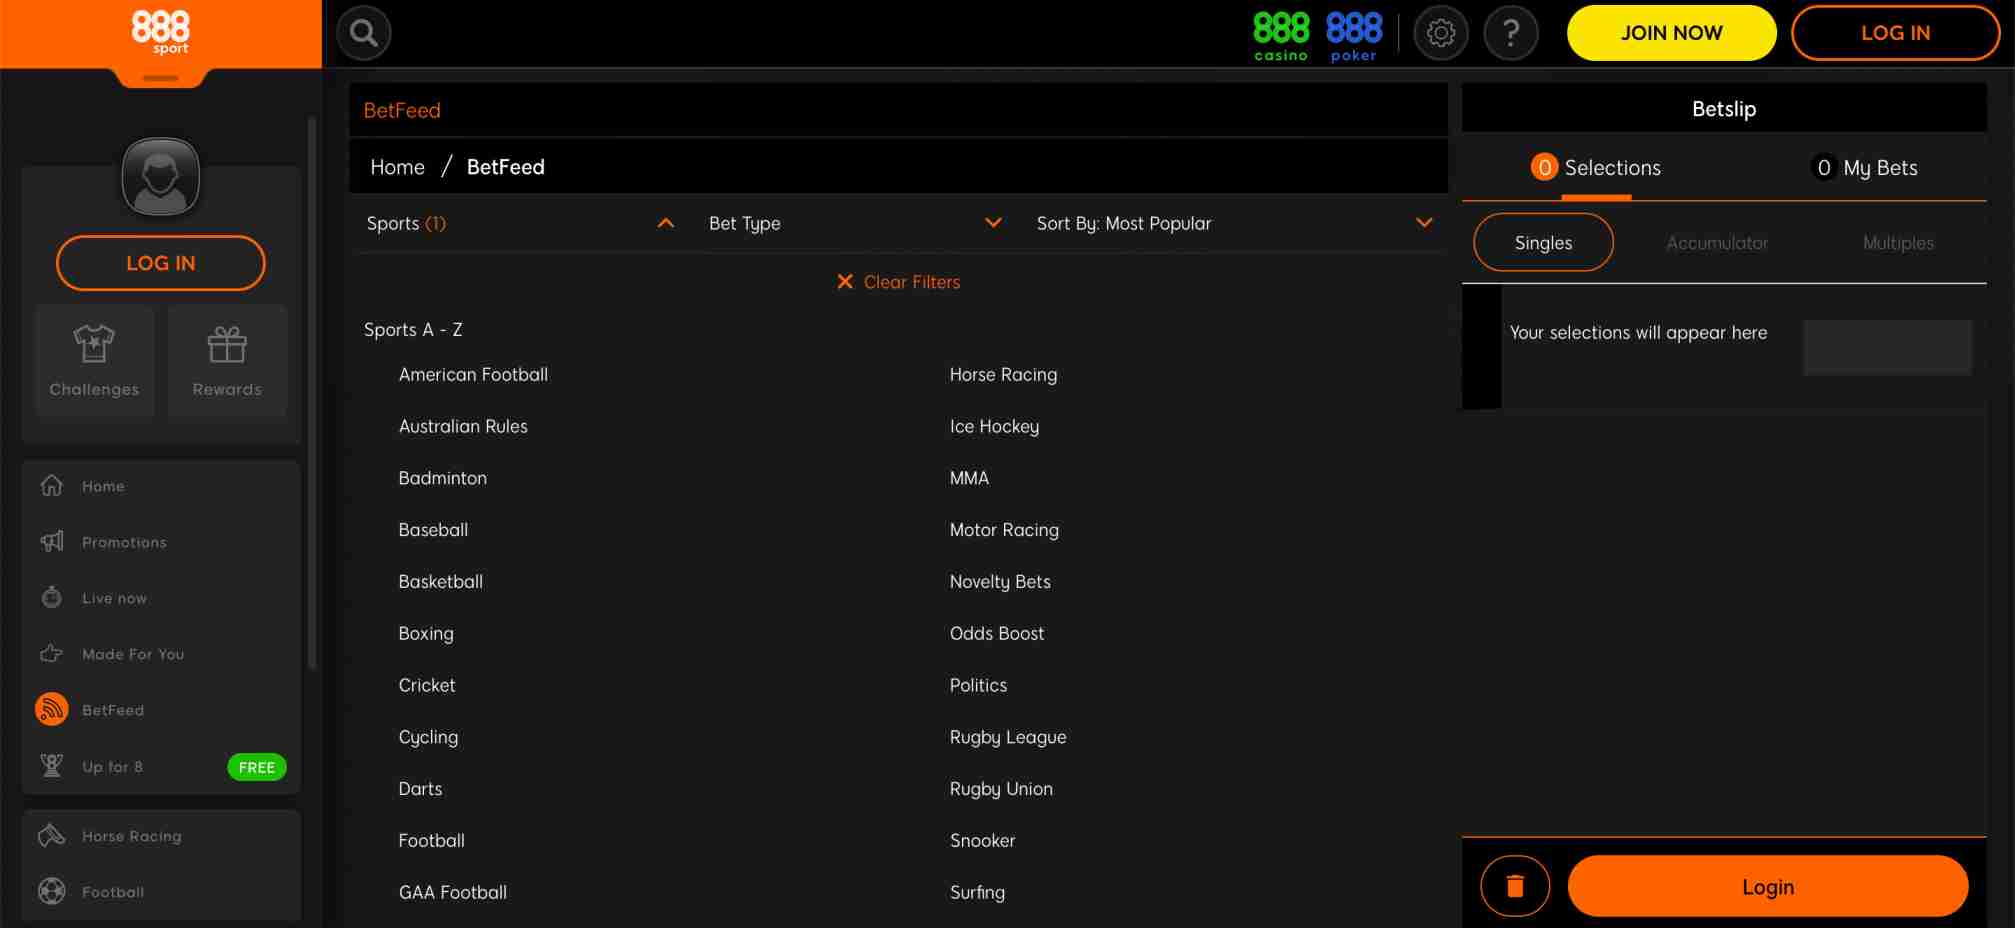Filter by Novelty Bets

(x=1000, y=582)
